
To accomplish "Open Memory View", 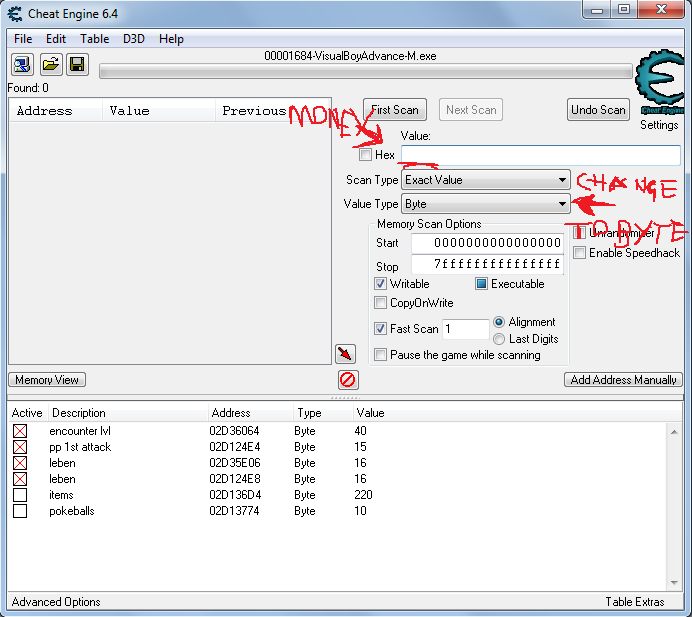I will [x=47, y=380].
